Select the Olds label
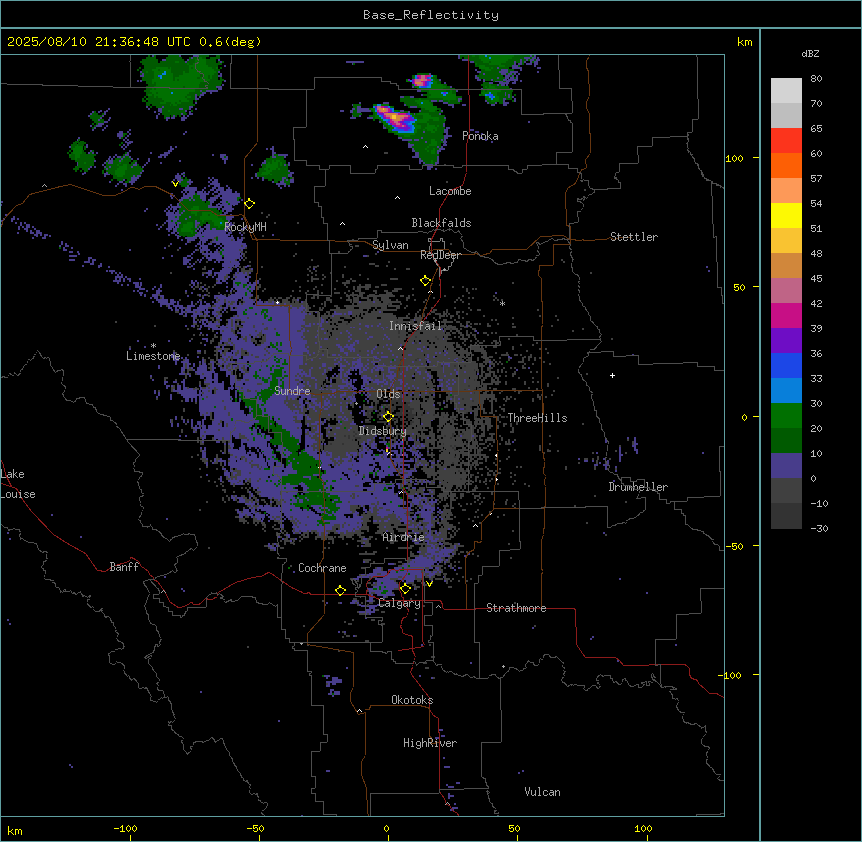The image size is (862, 842). coord(388,394)
